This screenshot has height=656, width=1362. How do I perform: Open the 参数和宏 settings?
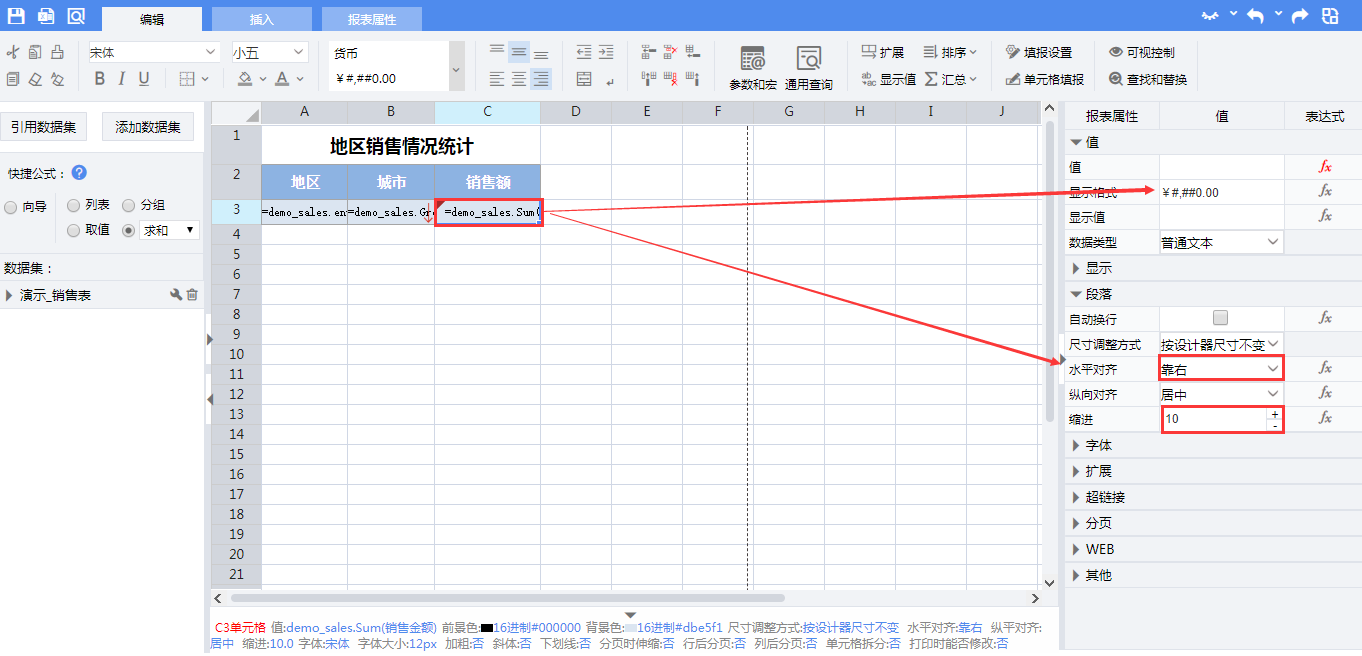[752, 68]
